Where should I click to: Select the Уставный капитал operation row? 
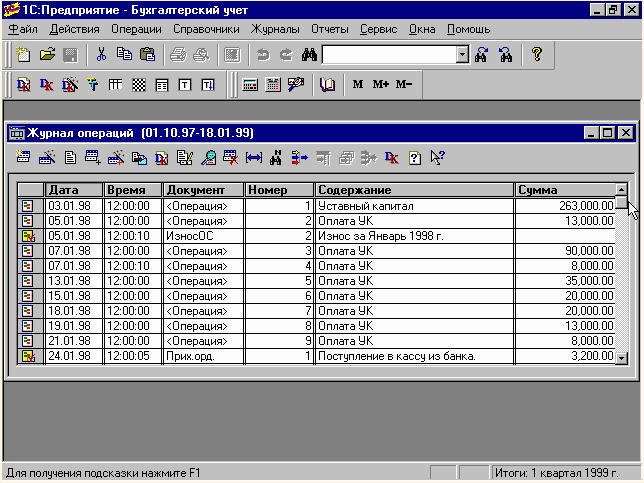point(413,206)
